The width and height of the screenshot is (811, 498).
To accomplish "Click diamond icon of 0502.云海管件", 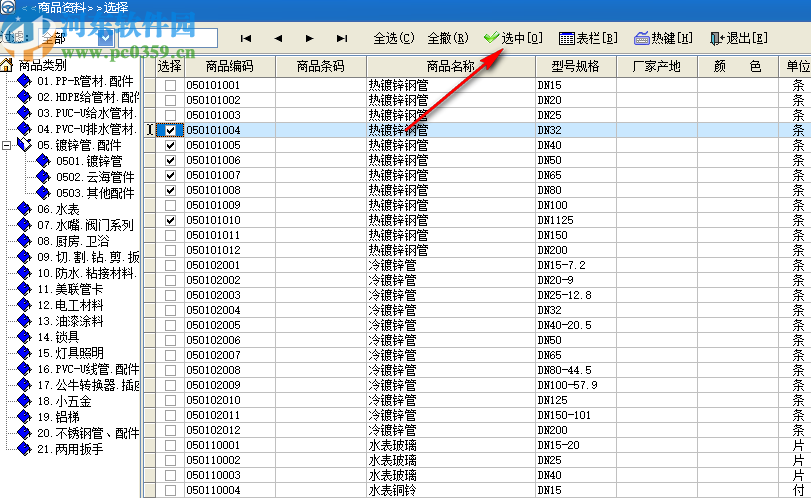I will point(43,177).
